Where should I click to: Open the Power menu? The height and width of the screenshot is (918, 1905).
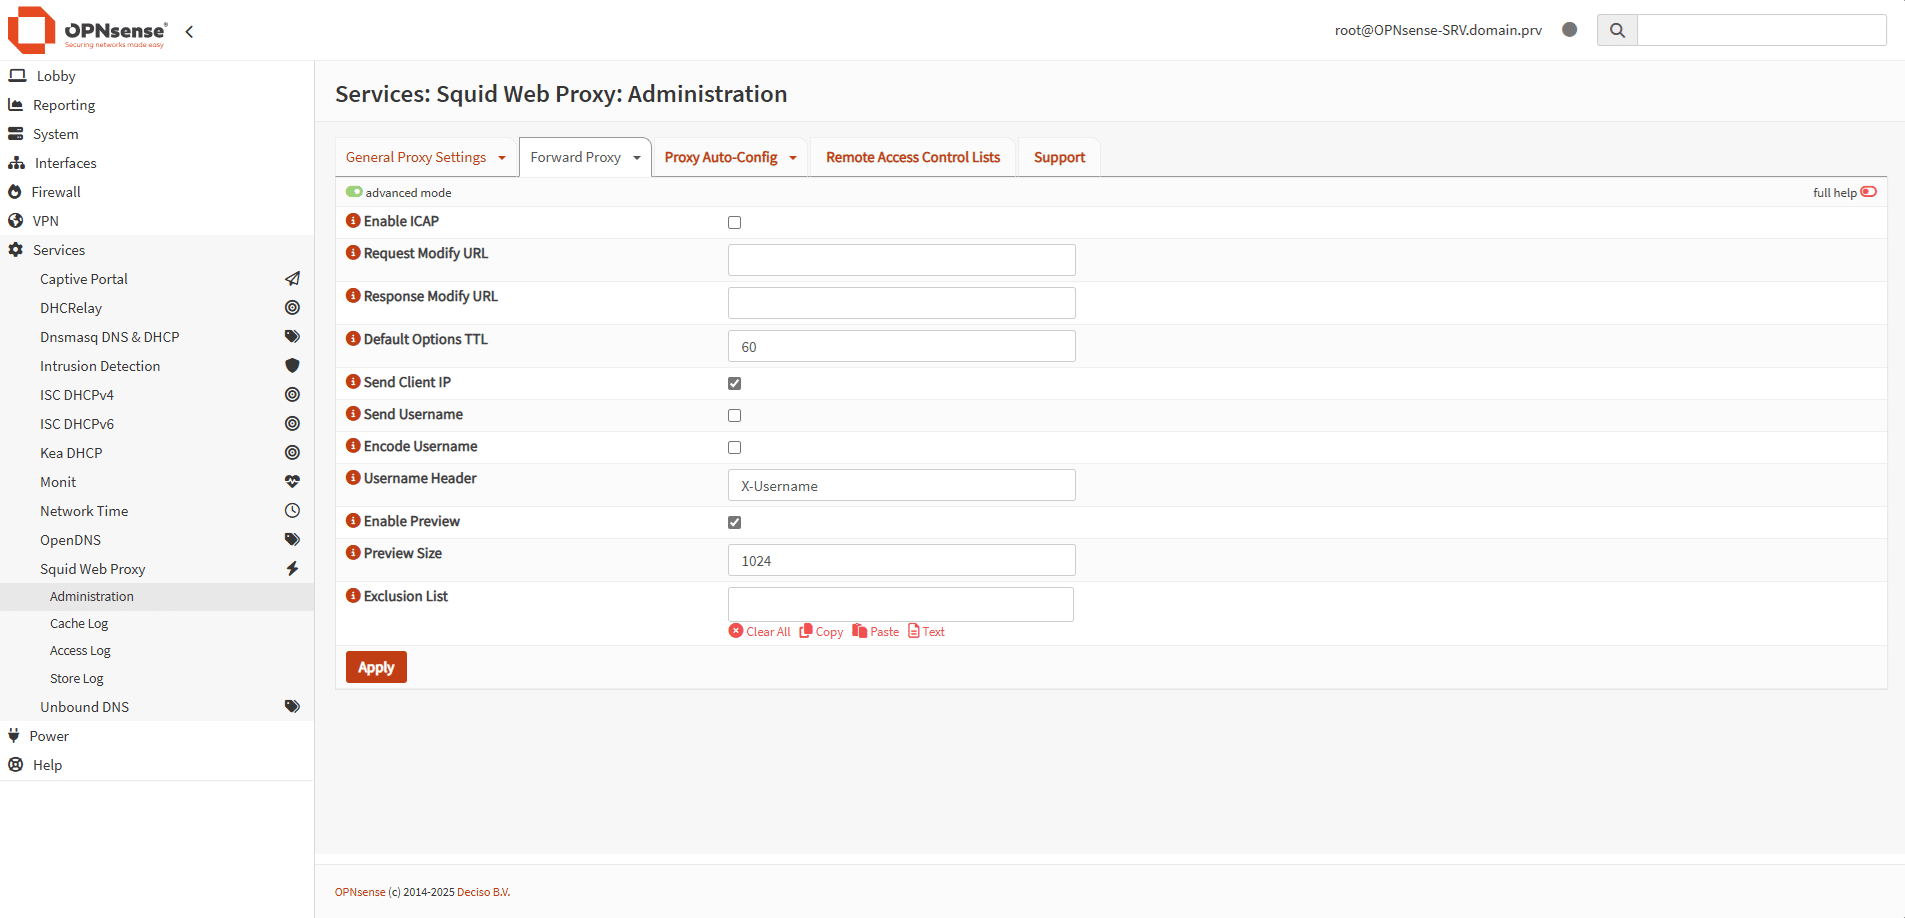pyautogui.click(x=157, y=736)
